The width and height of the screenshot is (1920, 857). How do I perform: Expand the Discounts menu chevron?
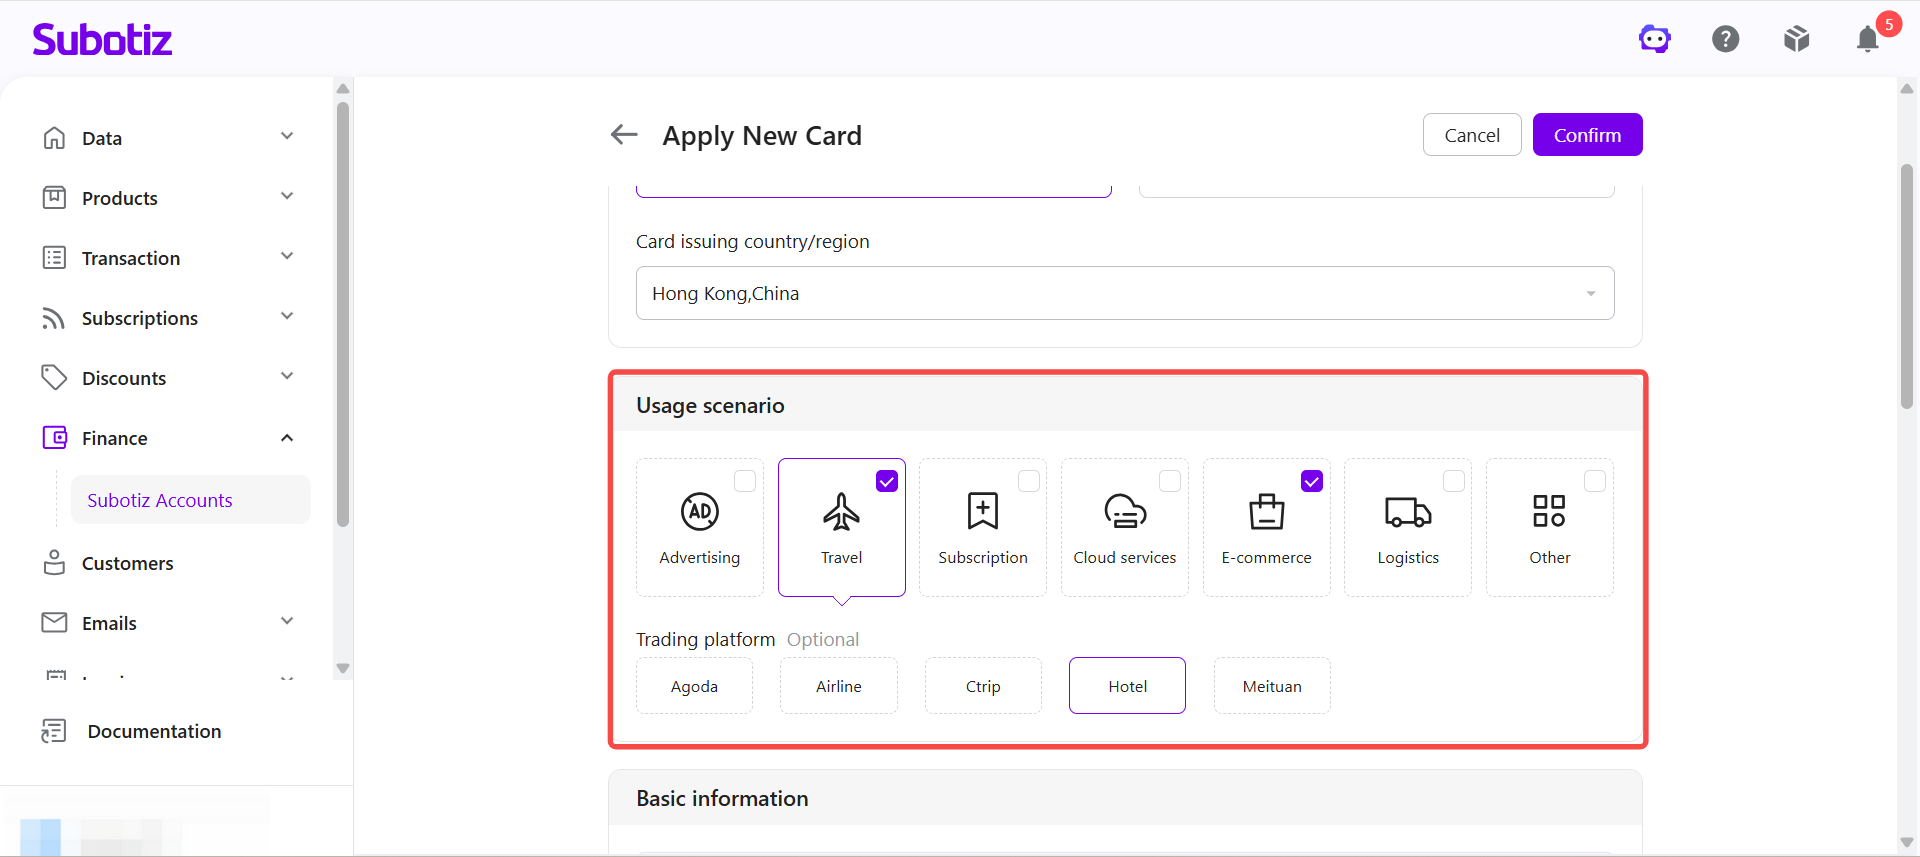point(287,376)
